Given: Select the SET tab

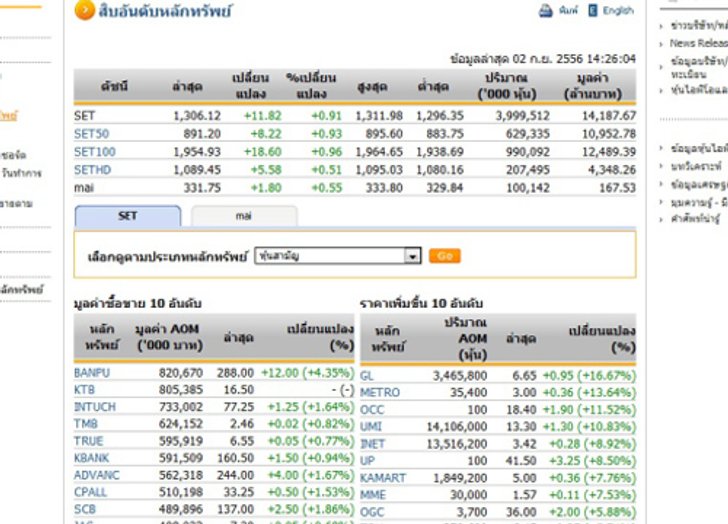Looking at the screenshot, I should pyautogui.click(x=128, y=216).
